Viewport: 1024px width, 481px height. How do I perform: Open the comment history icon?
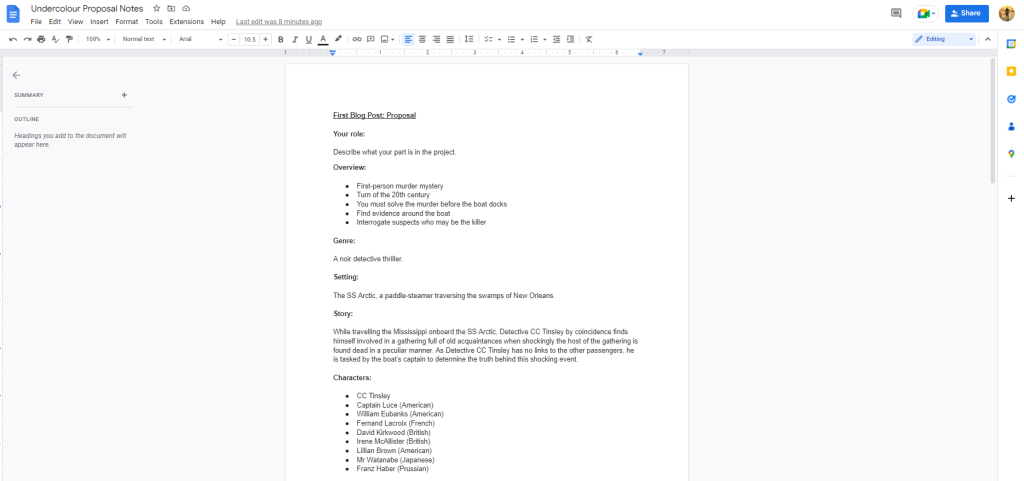[895, 13]
